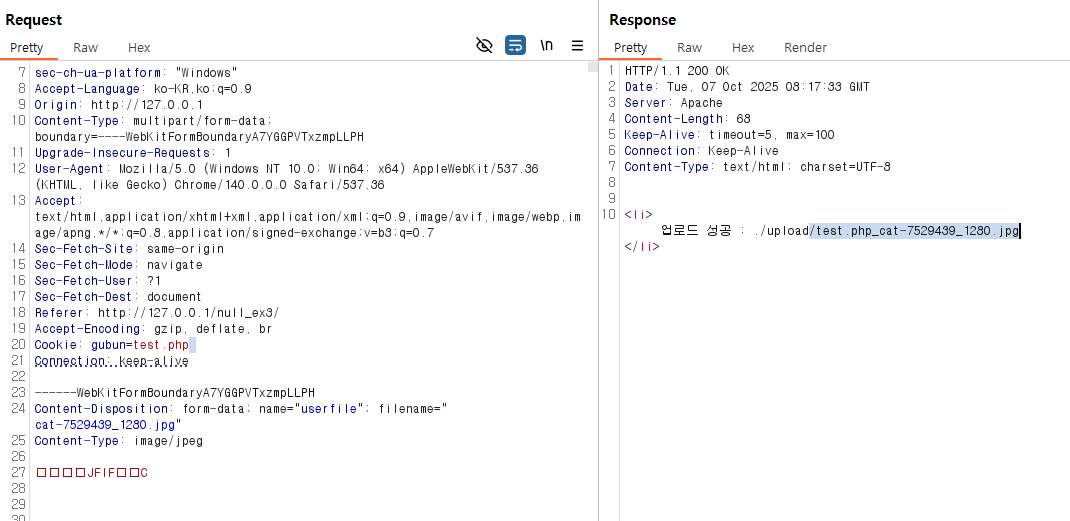Click the highlighted upload path in response
Screen dimensions: 1070x521
point(914,231)
